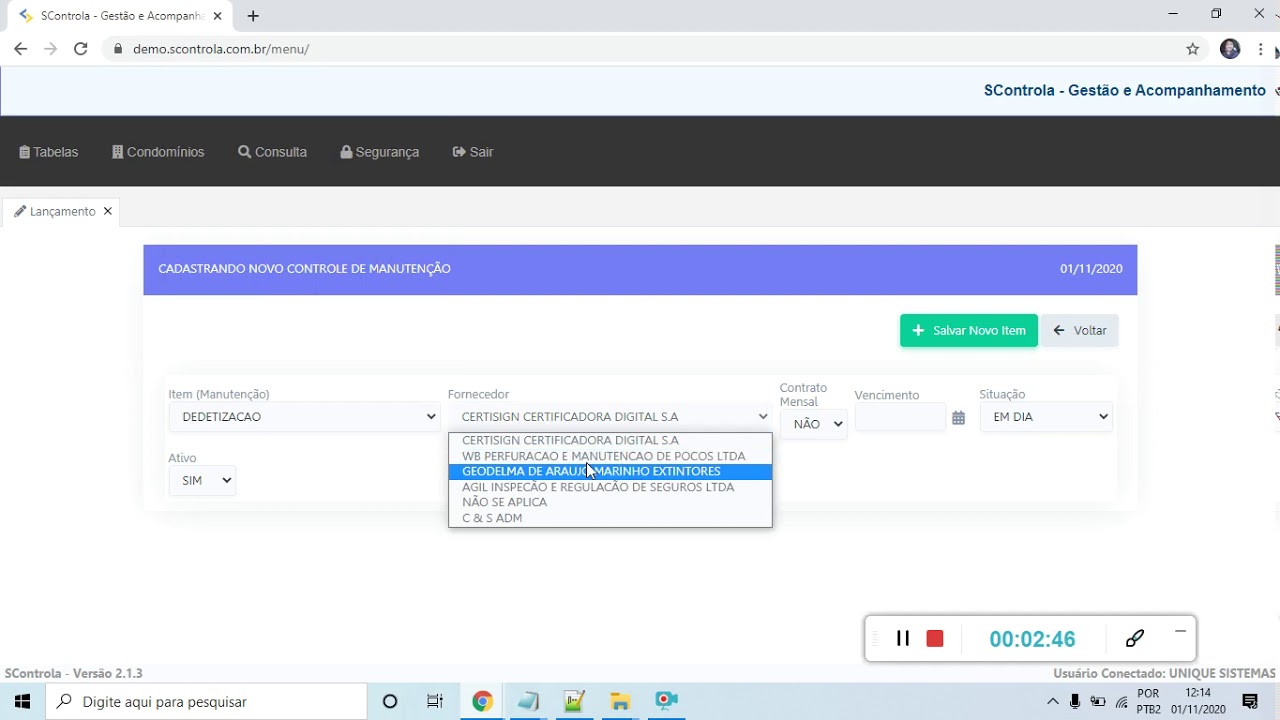Open the Vencimento calendar icon
Screen dimensions: 1280x720
958,418
